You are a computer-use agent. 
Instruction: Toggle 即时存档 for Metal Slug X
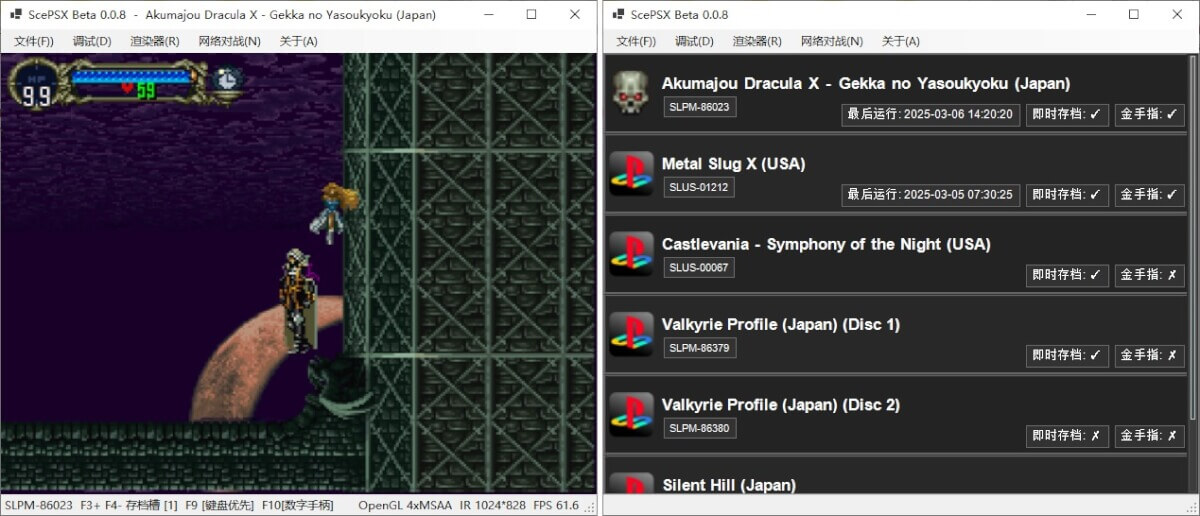(1067, 194)
